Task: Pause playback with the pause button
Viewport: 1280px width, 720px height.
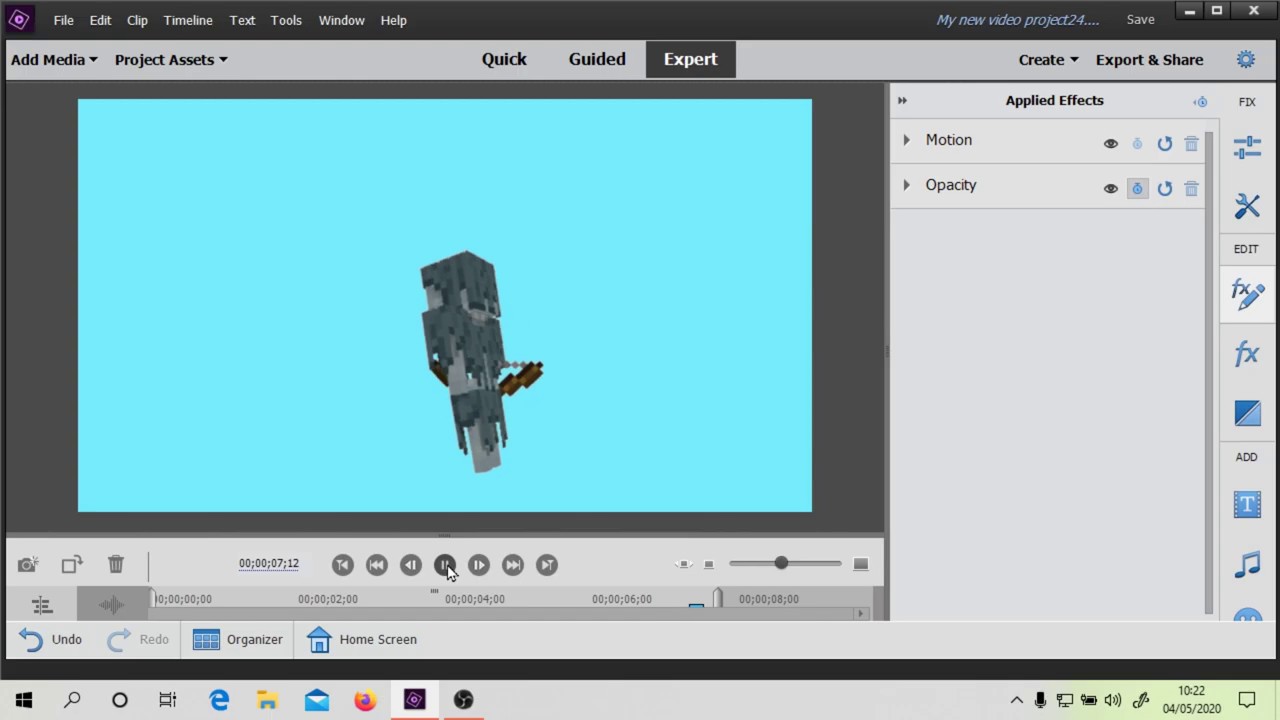Action: [x=445, y=565]
